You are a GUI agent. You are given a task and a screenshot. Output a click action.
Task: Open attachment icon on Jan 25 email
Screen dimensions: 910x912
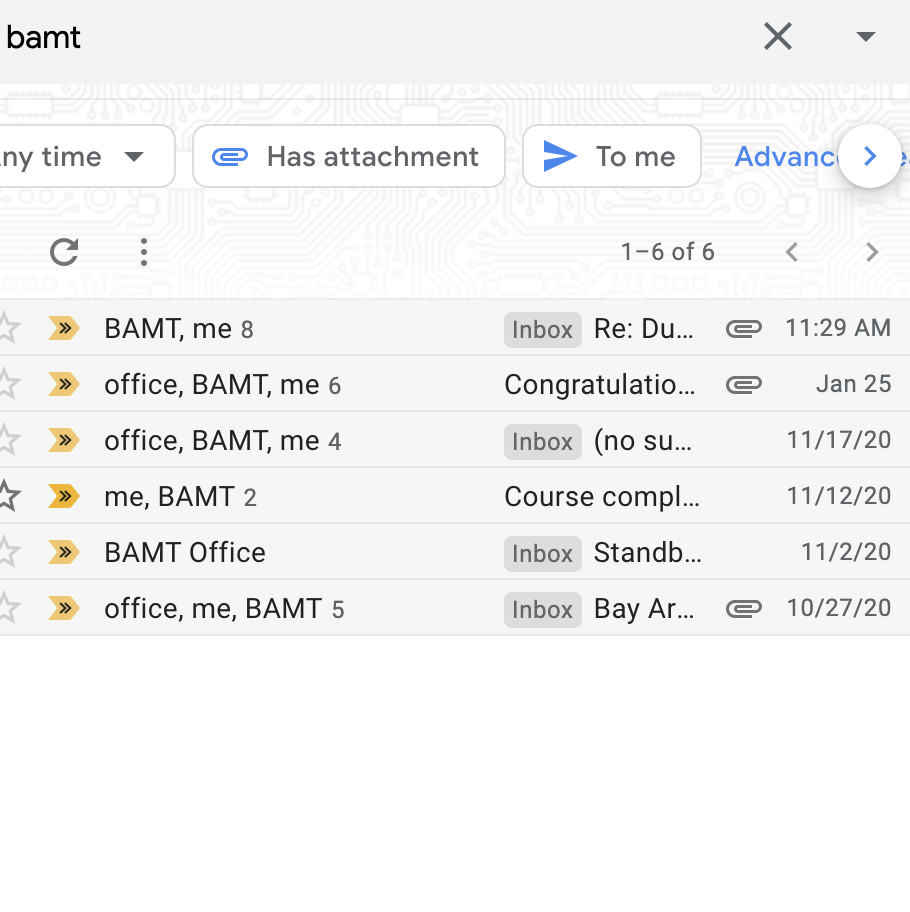[743, 384]
